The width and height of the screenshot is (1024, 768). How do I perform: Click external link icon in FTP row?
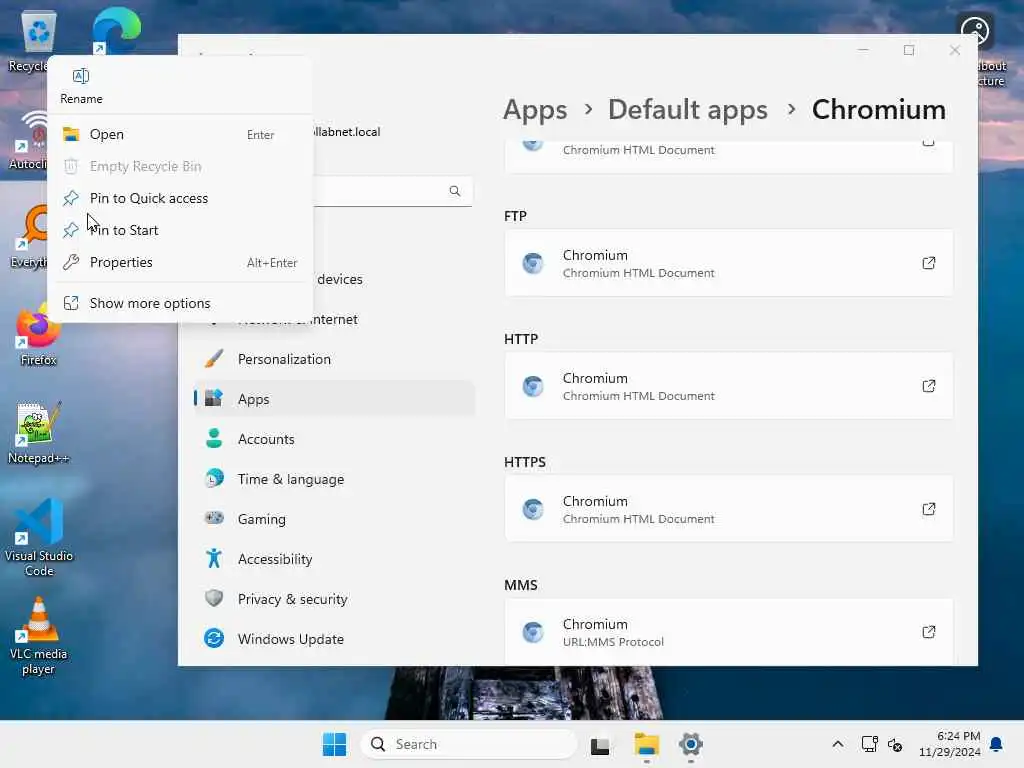[x=928, y=263]
